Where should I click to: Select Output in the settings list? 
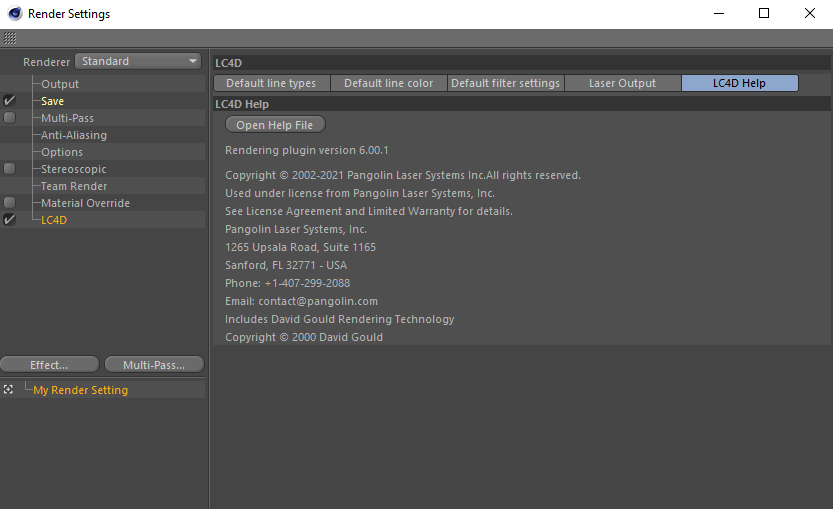tap(60, 84)
